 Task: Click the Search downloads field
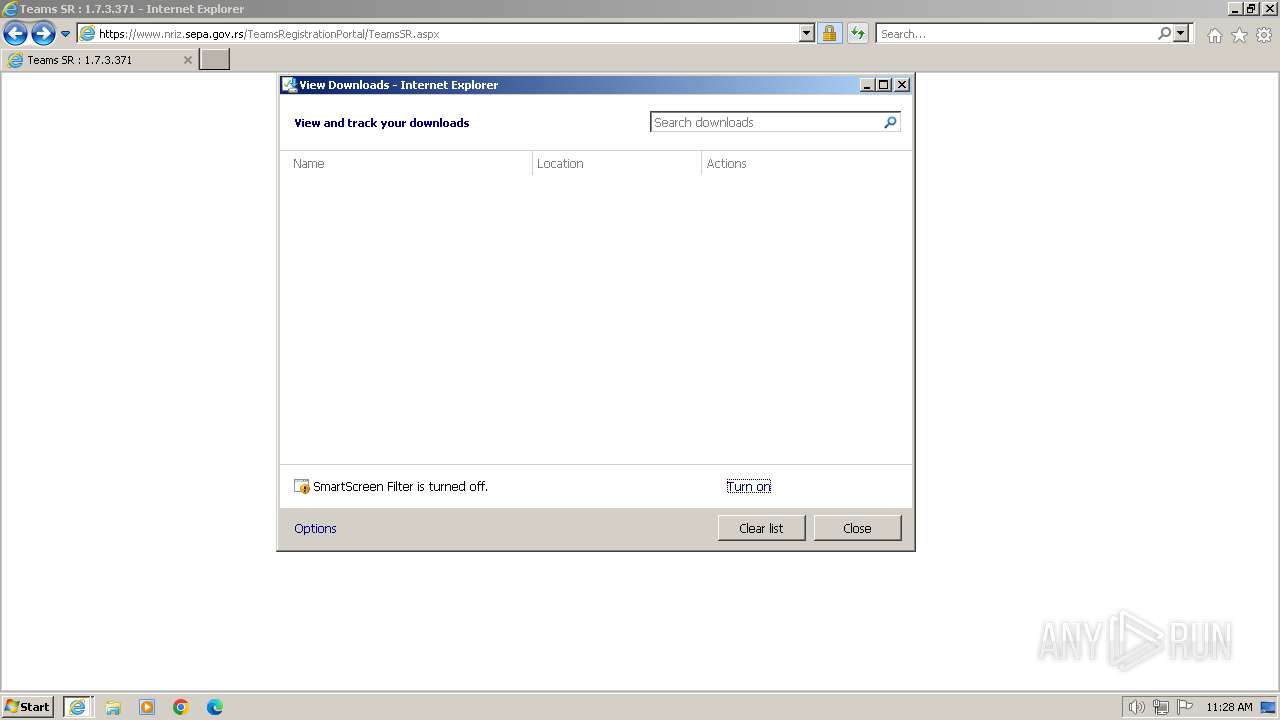click(766, 122)
